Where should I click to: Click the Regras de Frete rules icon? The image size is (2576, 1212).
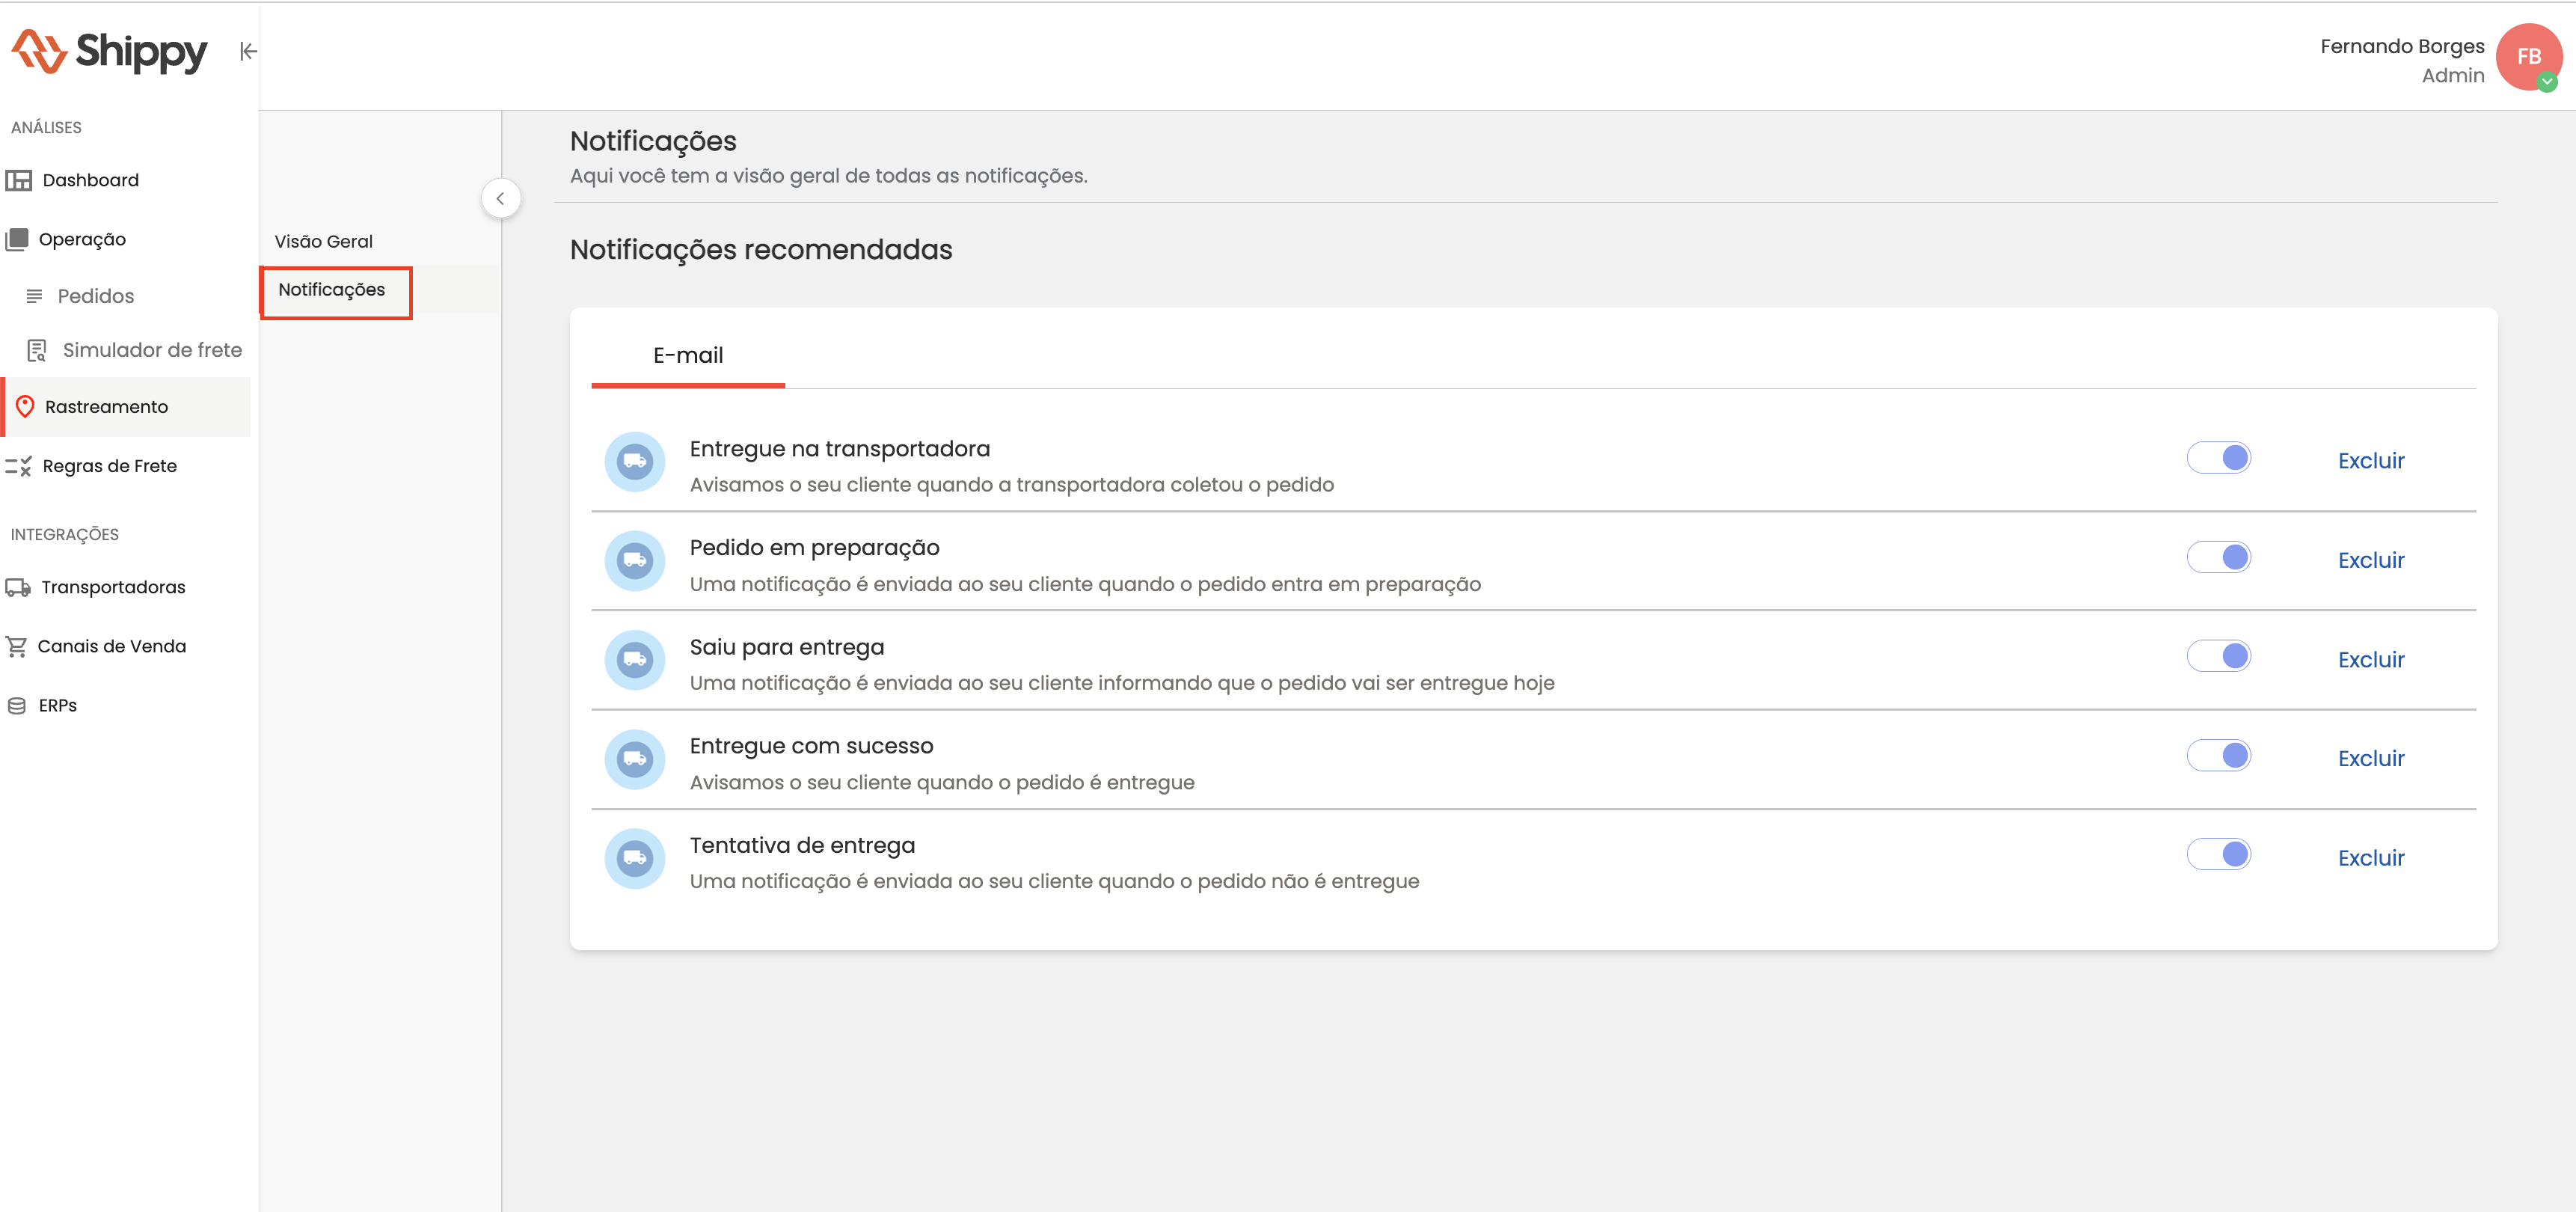click(19, 466)
